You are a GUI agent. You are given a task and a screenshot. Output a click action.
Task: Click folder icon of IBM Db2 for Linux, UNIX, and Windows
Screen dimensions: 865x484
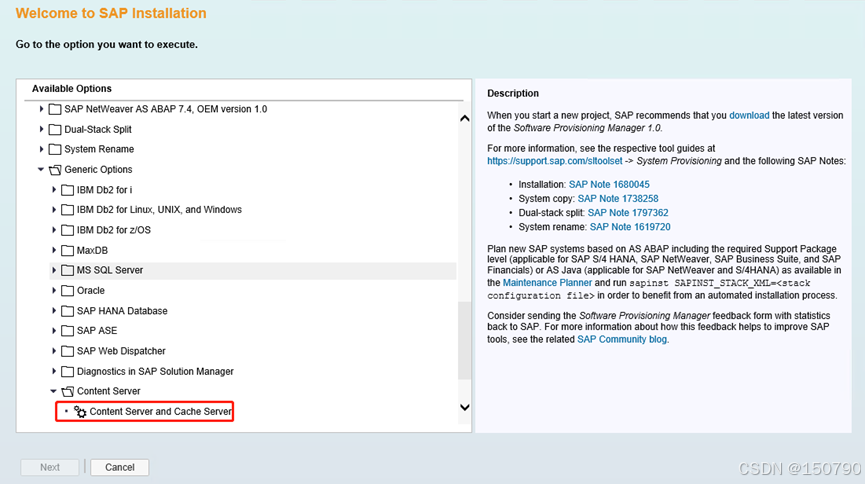pos(67,210)
